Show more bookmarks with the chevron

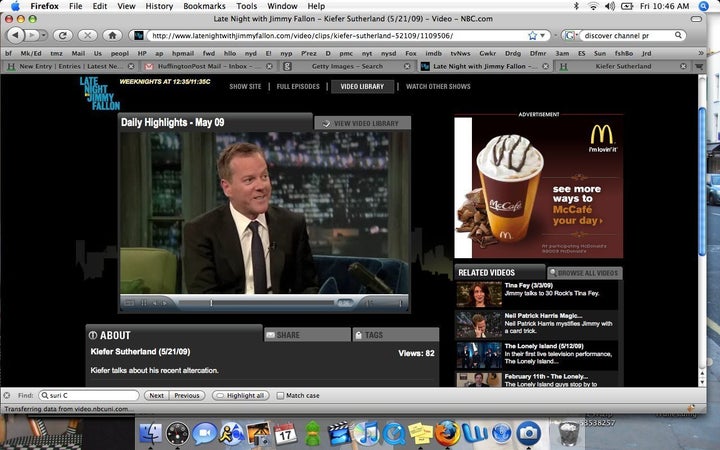click(x=700, y=53)
